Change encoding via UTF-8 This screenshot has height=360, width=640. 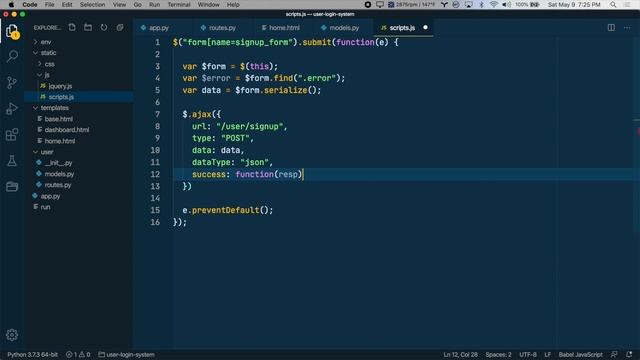[528, 354]
